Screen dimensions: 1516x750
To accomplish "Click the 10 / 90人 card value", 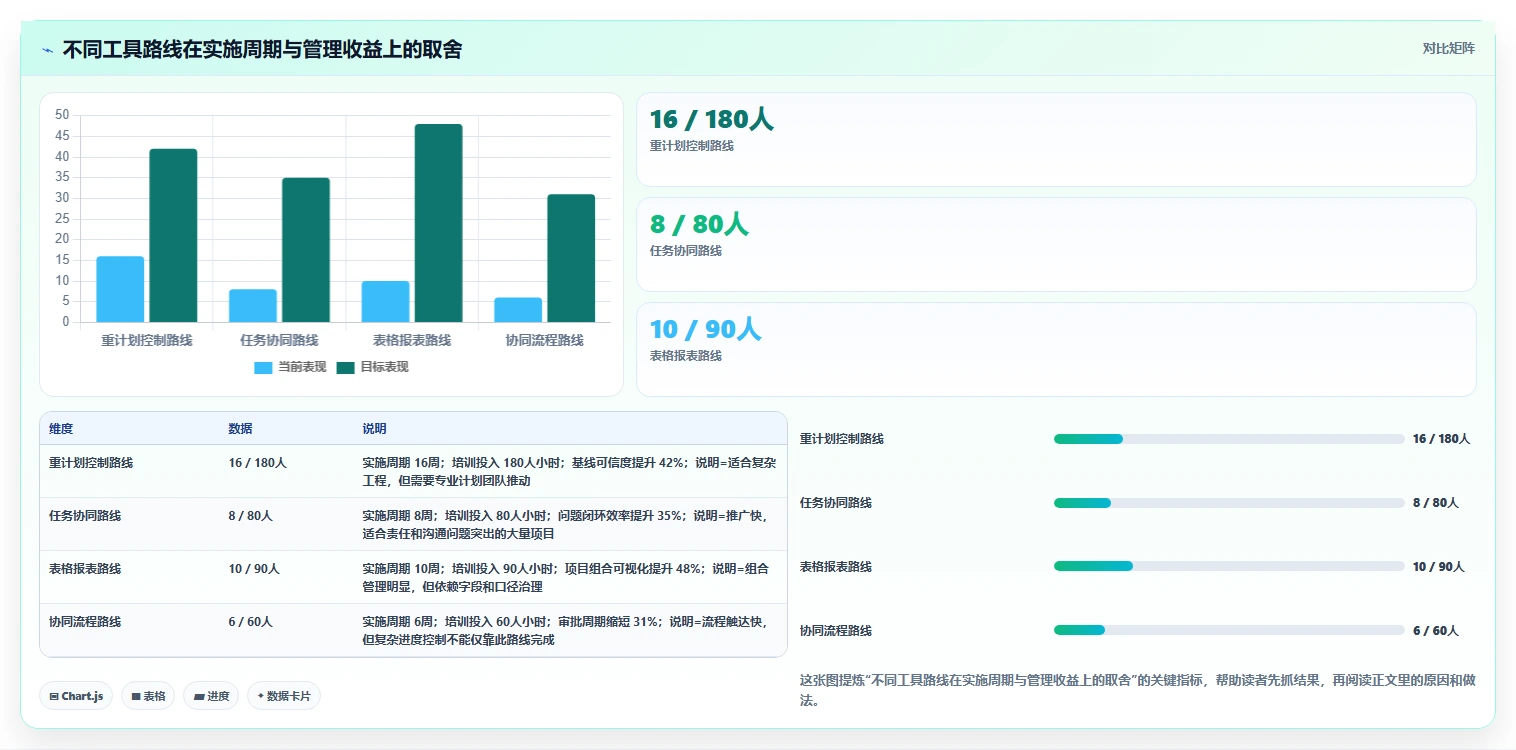I will [705, 329].
